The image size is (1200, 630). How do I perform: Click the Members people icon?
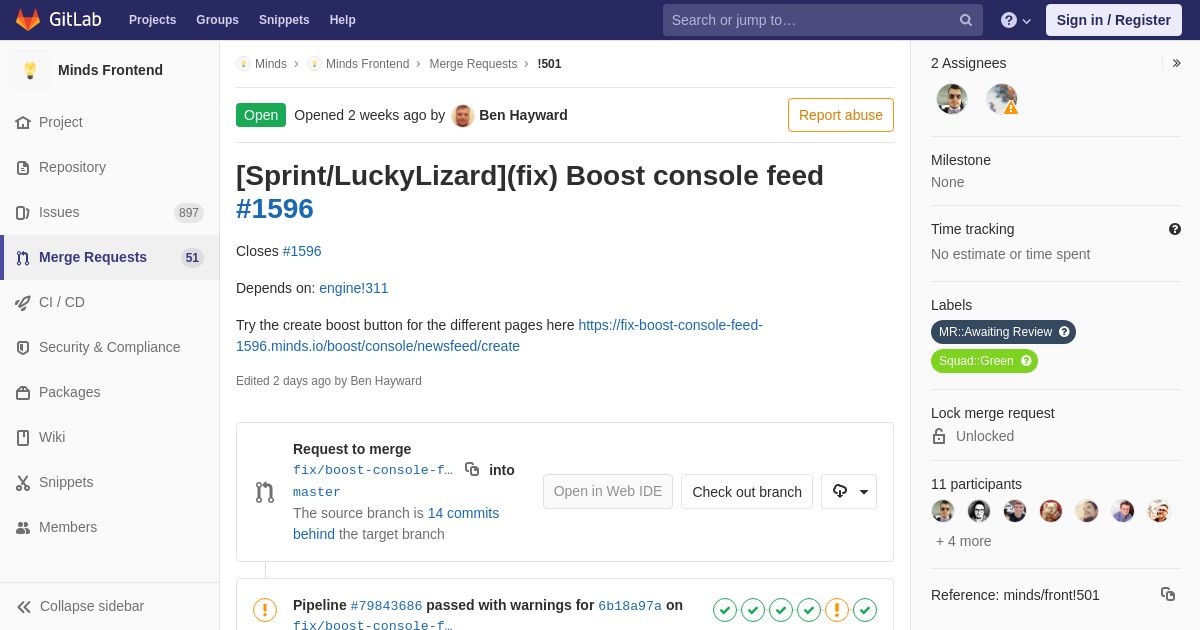point(23,527)
